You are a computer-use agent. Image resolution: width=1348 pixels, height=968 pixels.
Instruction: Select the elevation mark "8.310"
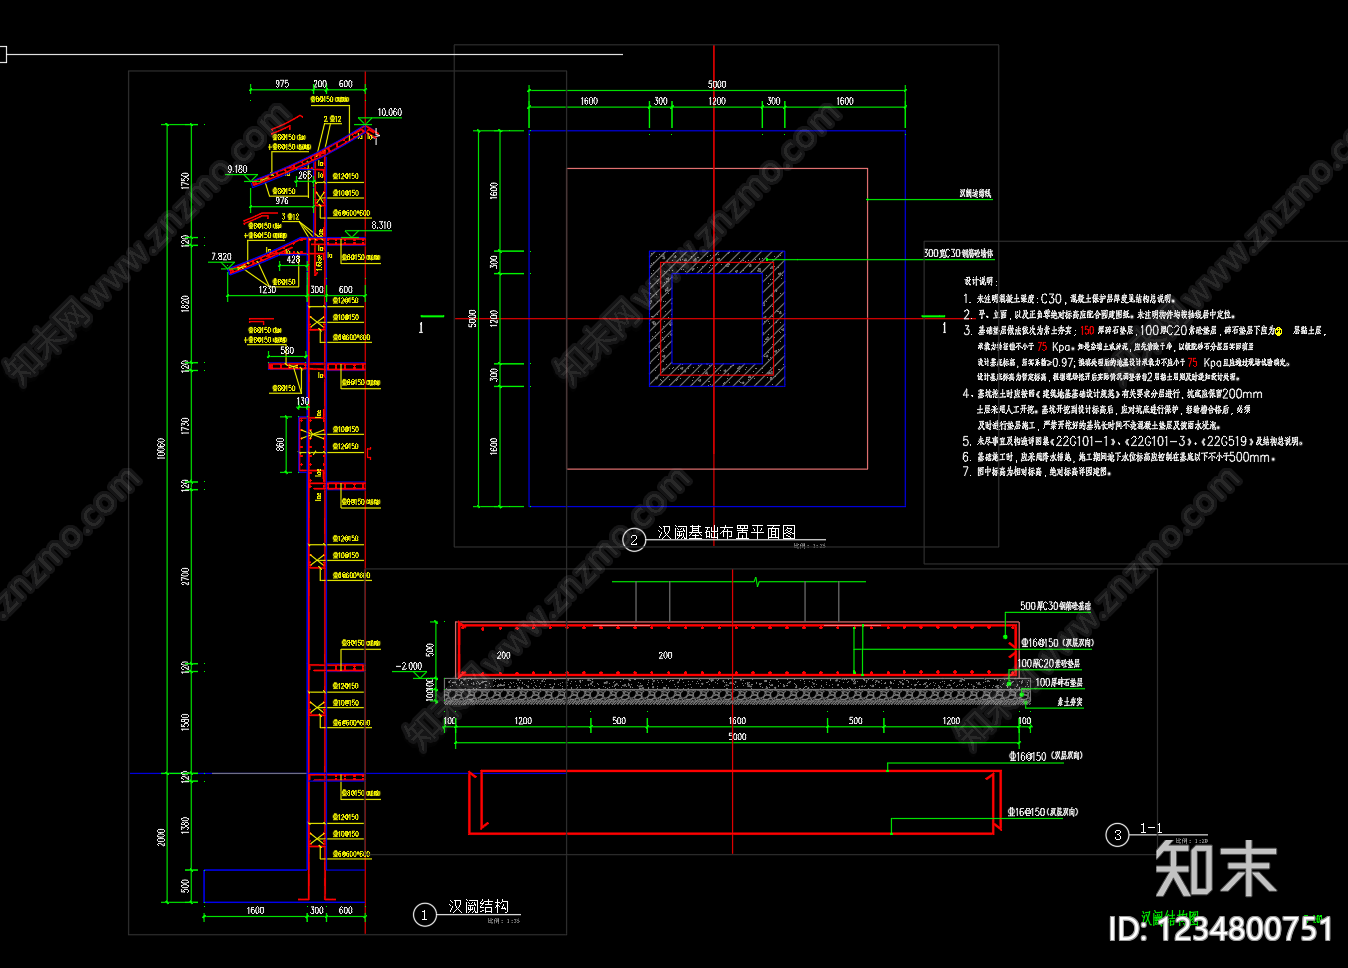click(381, 225)
